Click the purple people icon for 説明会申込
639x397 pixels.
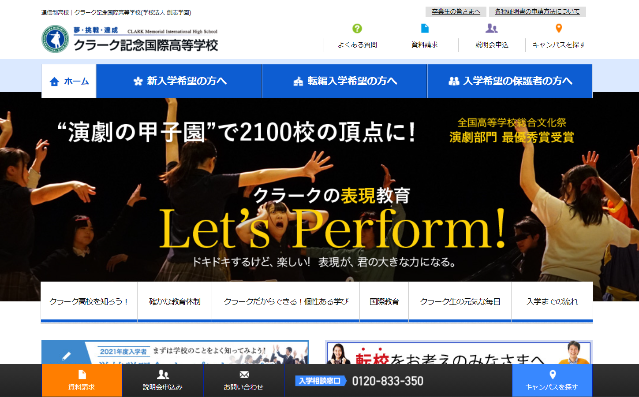point(491,29)
